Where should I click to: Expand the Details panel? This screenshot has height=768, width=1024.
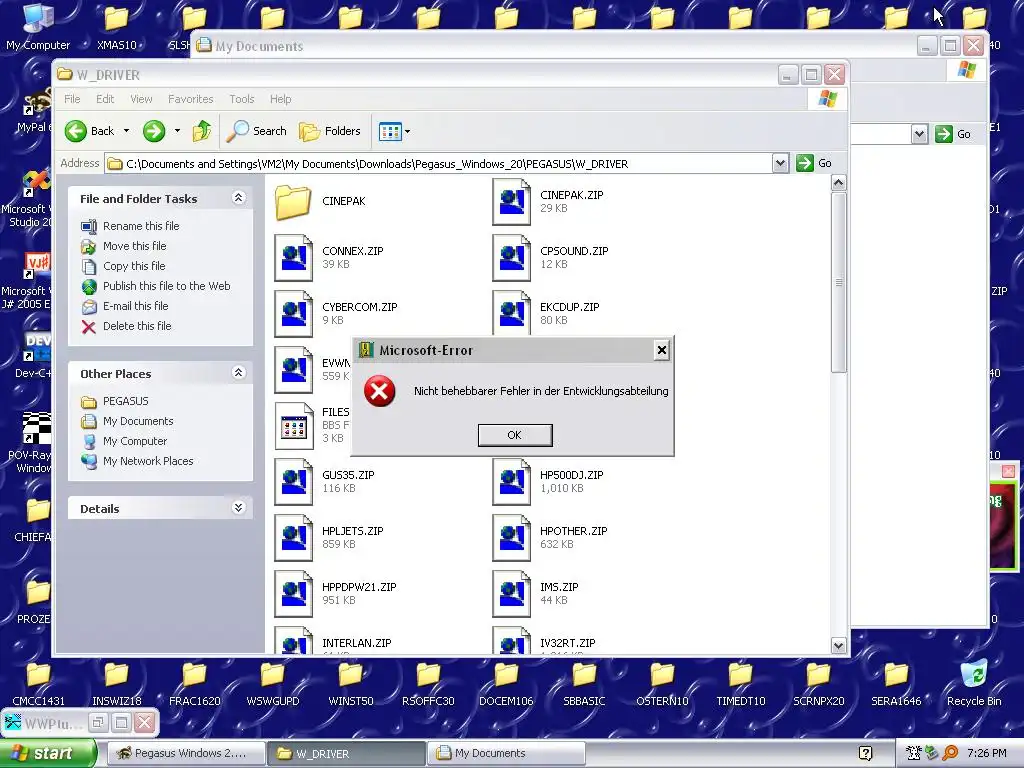pos(238,508)
